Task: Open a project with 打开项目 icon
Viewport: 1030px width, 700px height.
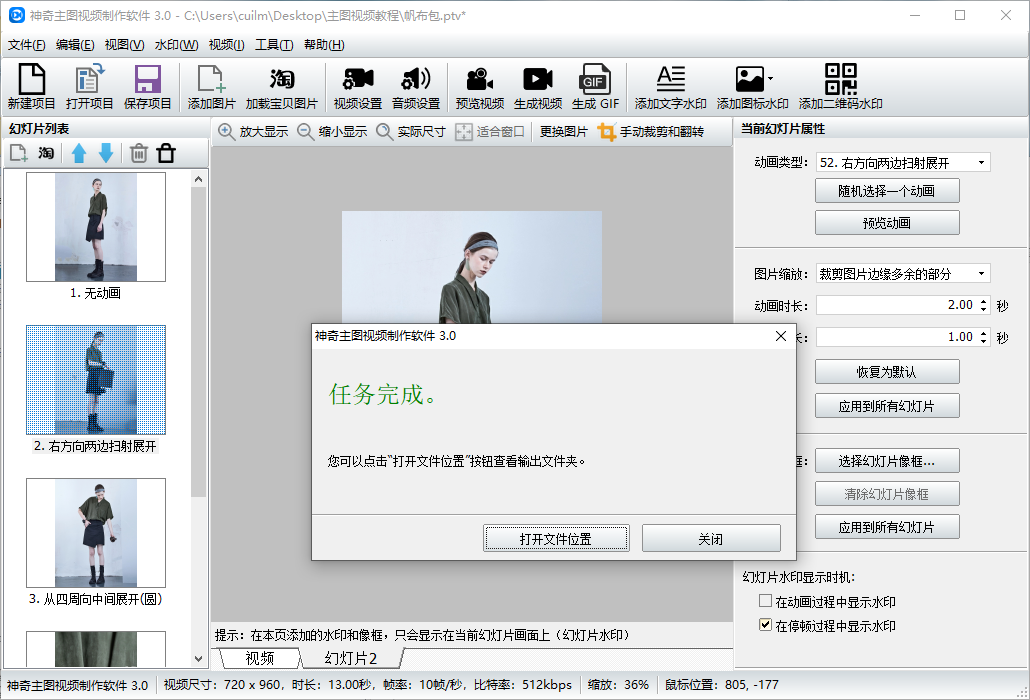Action: pos(89,86)
